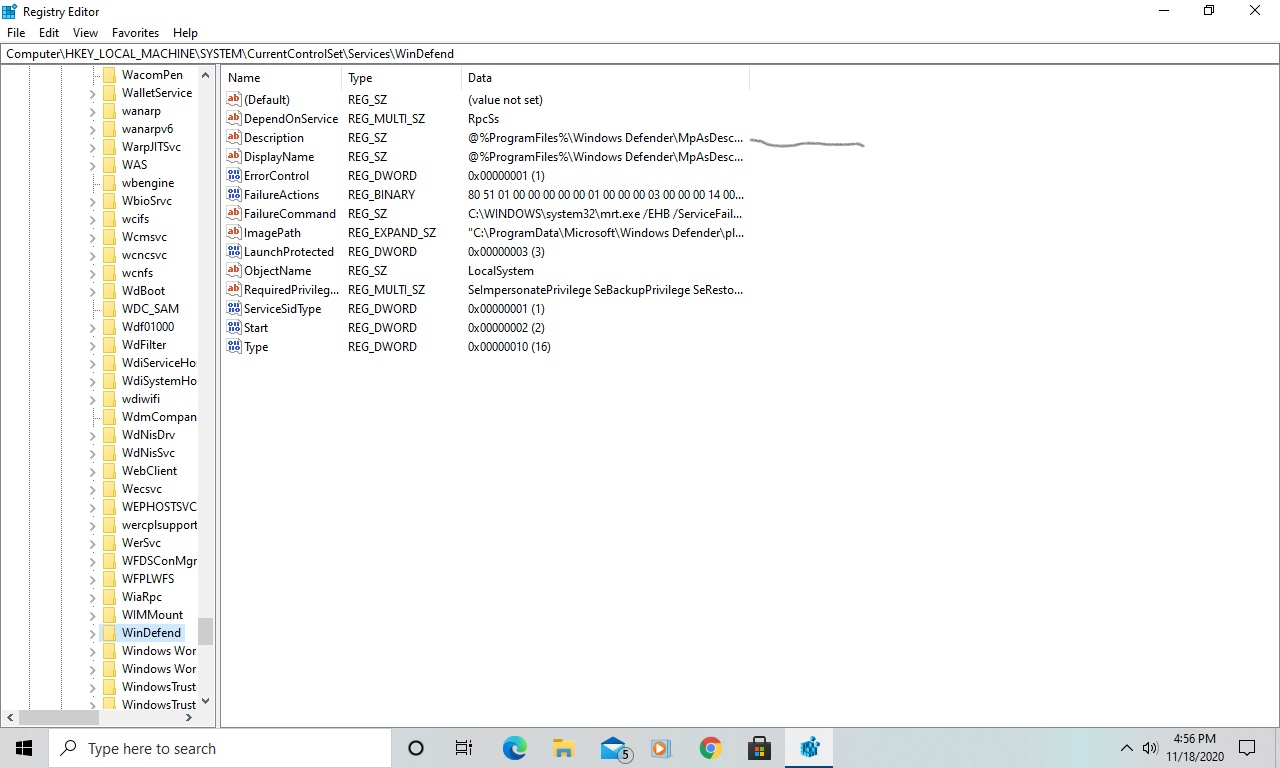Expand the WbioSrvc key
Image resolution: width=1280 pixels, height=768 pixels.
93,201
